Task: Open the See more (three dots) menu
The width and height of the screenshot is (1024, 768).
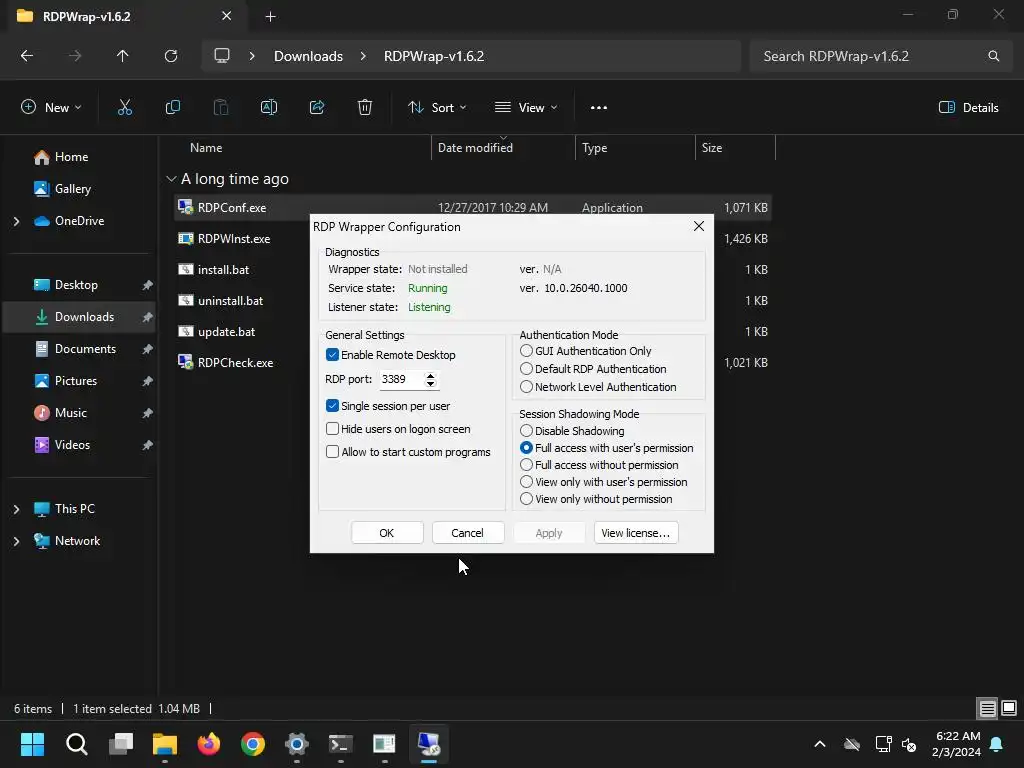Action: pyautogui.click(x=599, y=108)
